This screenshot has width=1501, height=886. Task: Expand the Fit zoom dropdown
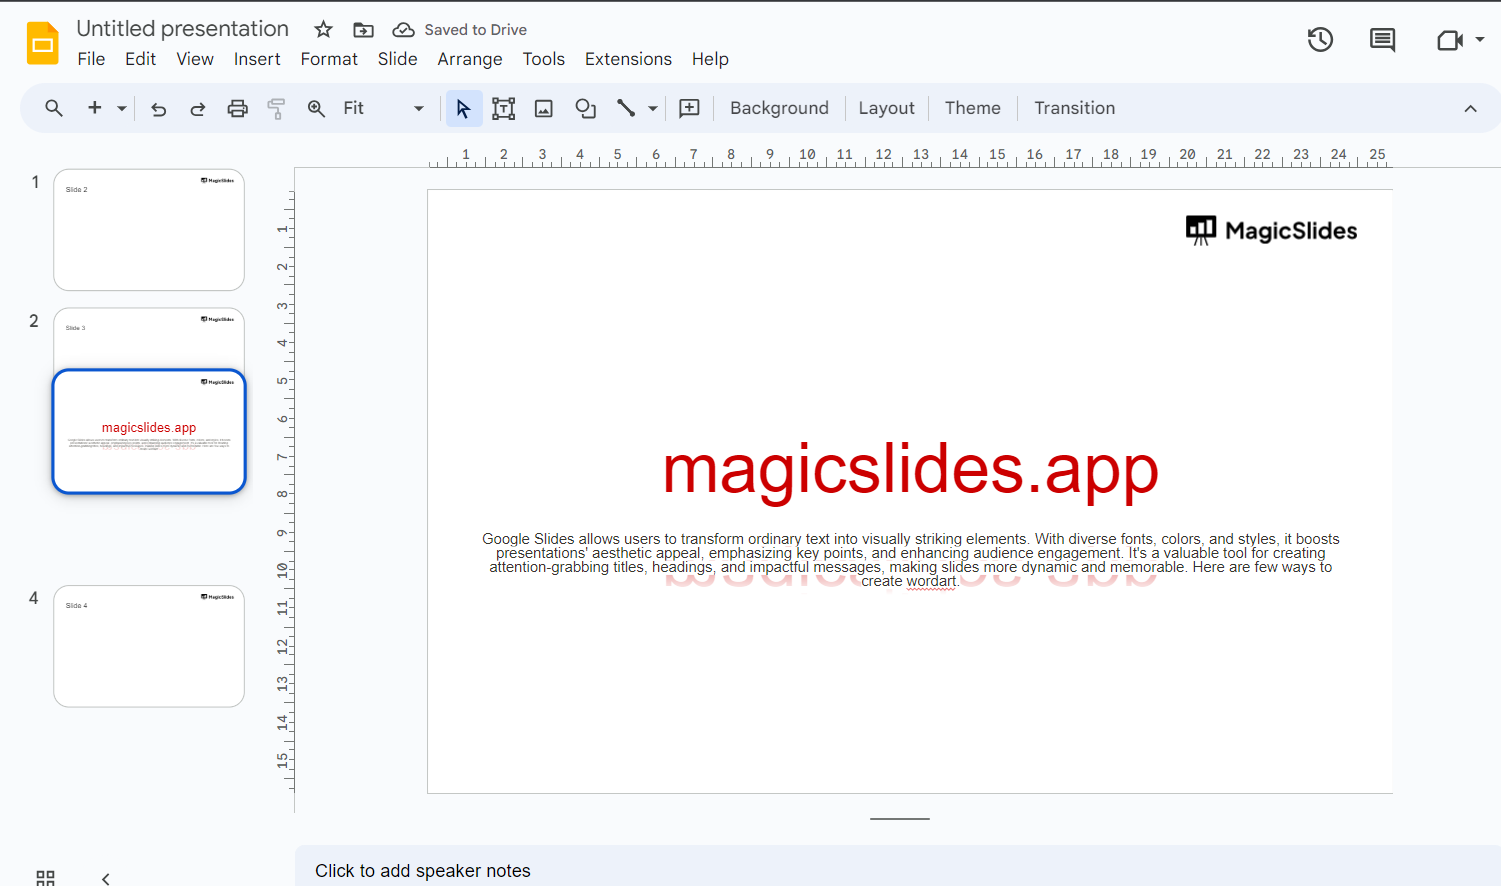(418, 109)
